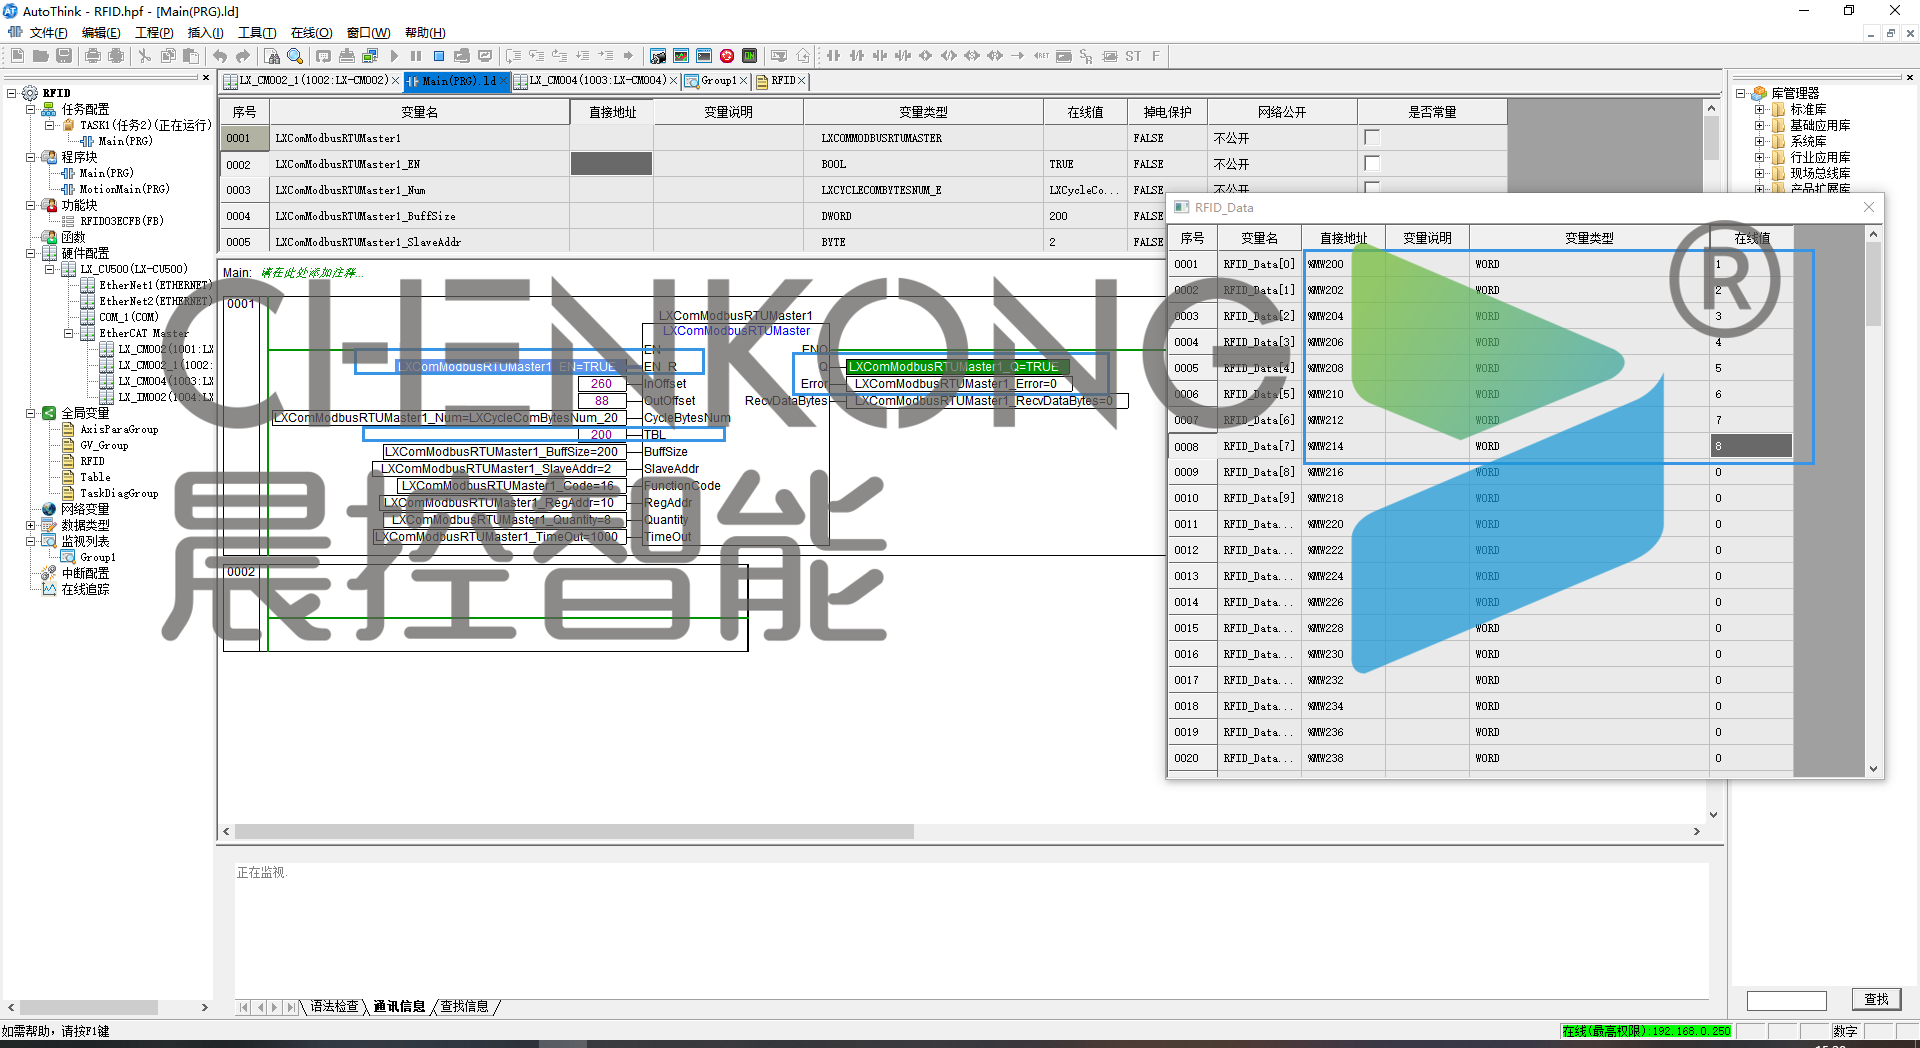Switch to the LX_CM004 editor tab

tap(597, 81)
